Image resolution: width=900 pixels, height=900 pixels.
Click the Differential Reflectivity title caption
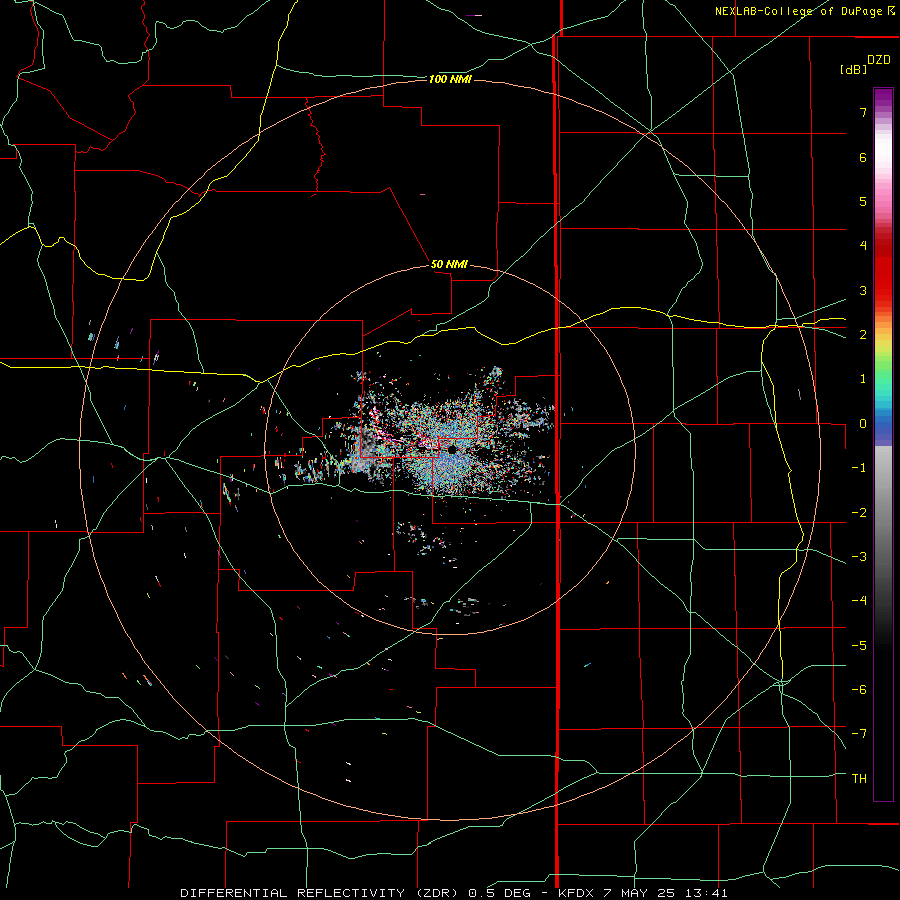453,893
